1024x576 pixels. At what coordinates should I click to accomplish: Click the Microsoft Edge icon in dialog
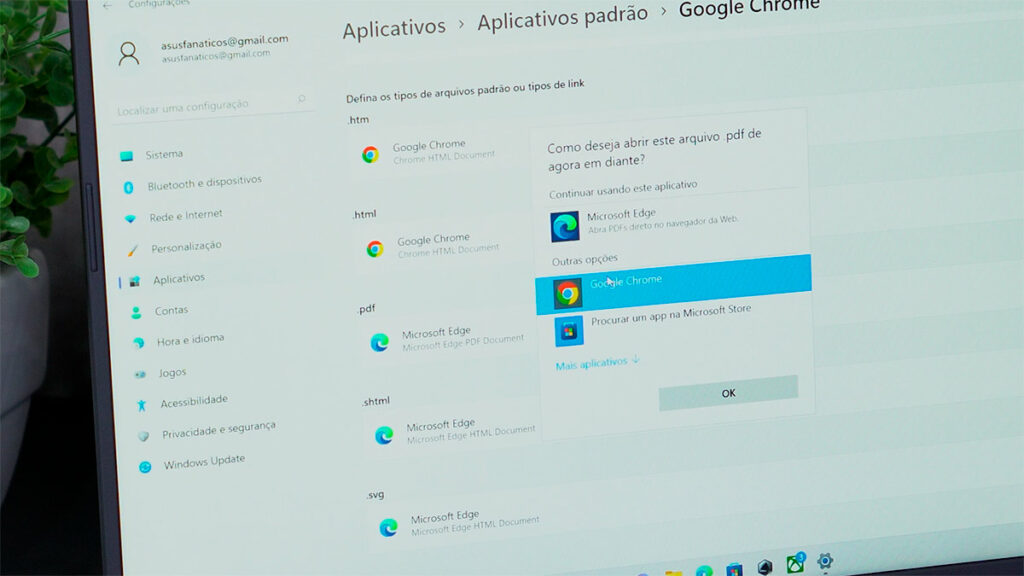[564, 226]
